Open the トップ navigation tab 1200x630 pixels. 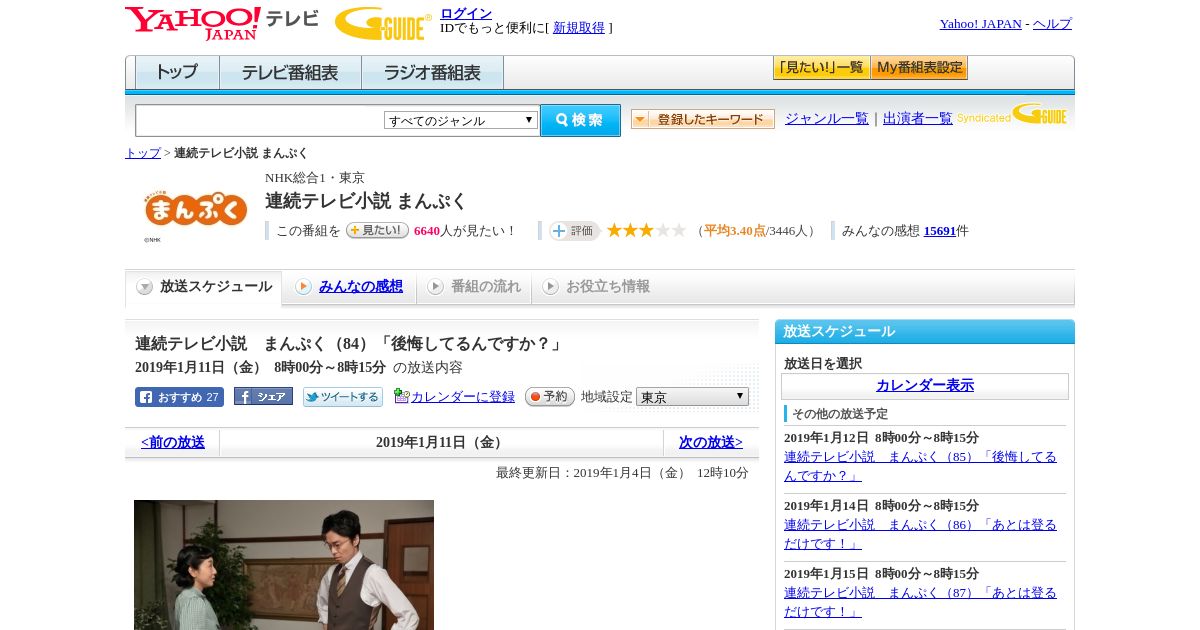coord(177,73)
